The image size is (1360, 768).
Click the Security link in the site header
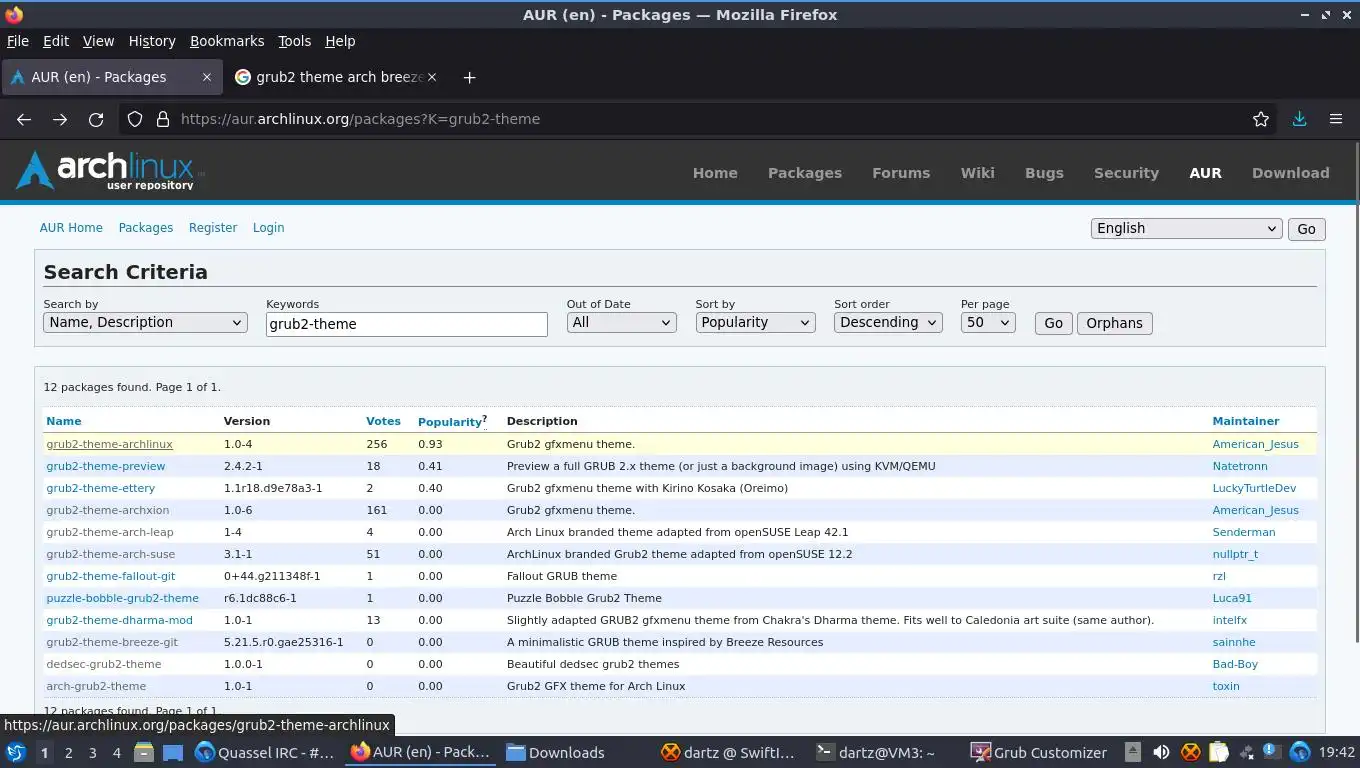click(x=1126, y=173)
